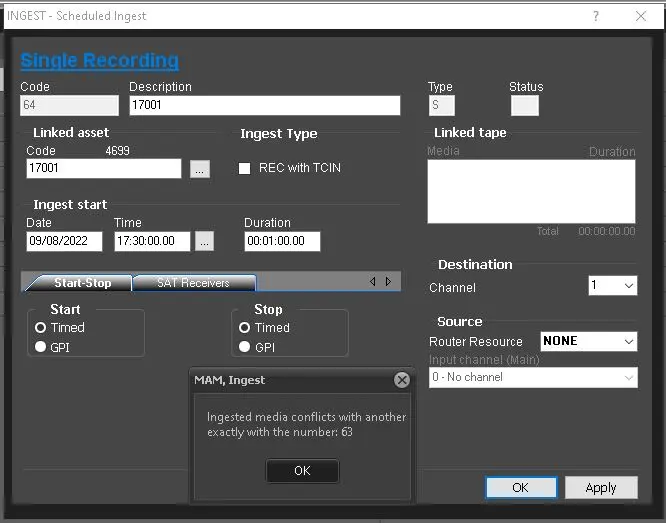Select Timed radio under Start
The height and width of the screenshot is (523, 666).
(41, 327)
